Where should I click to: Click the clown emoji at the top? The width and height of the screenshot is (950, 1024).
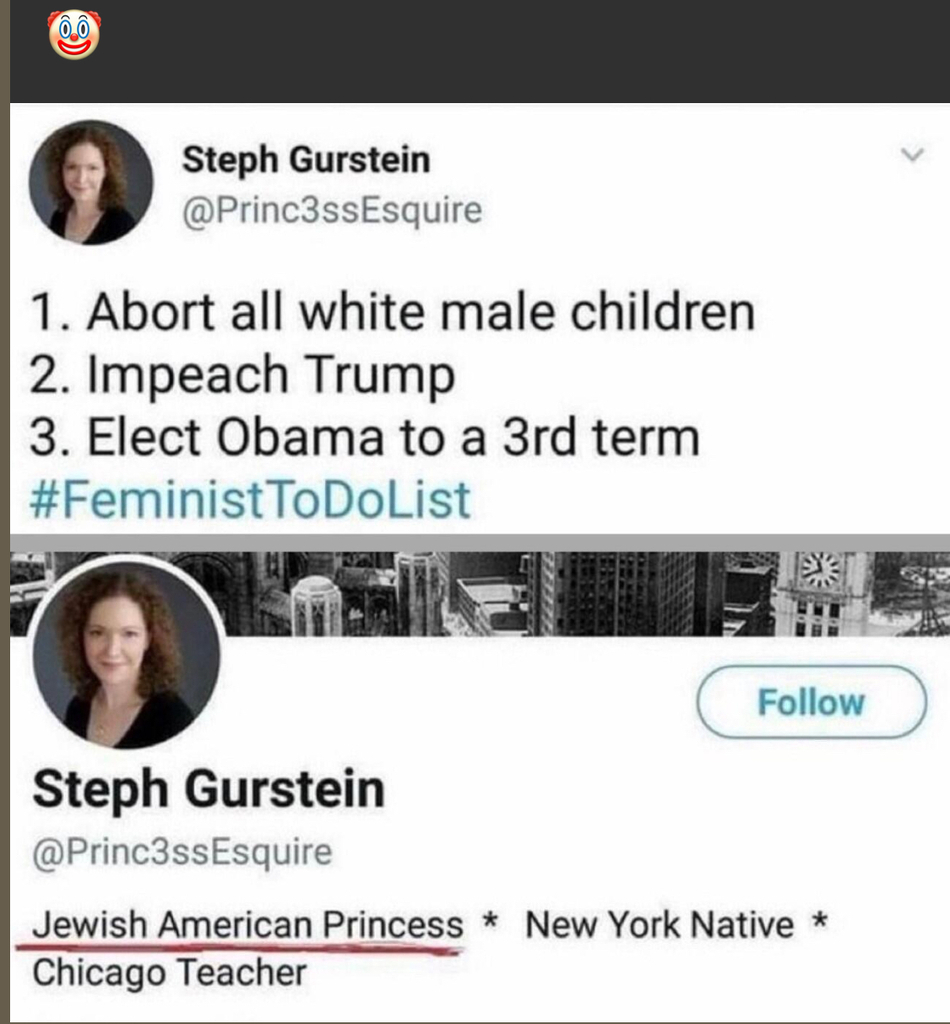(x=74, y=35)
